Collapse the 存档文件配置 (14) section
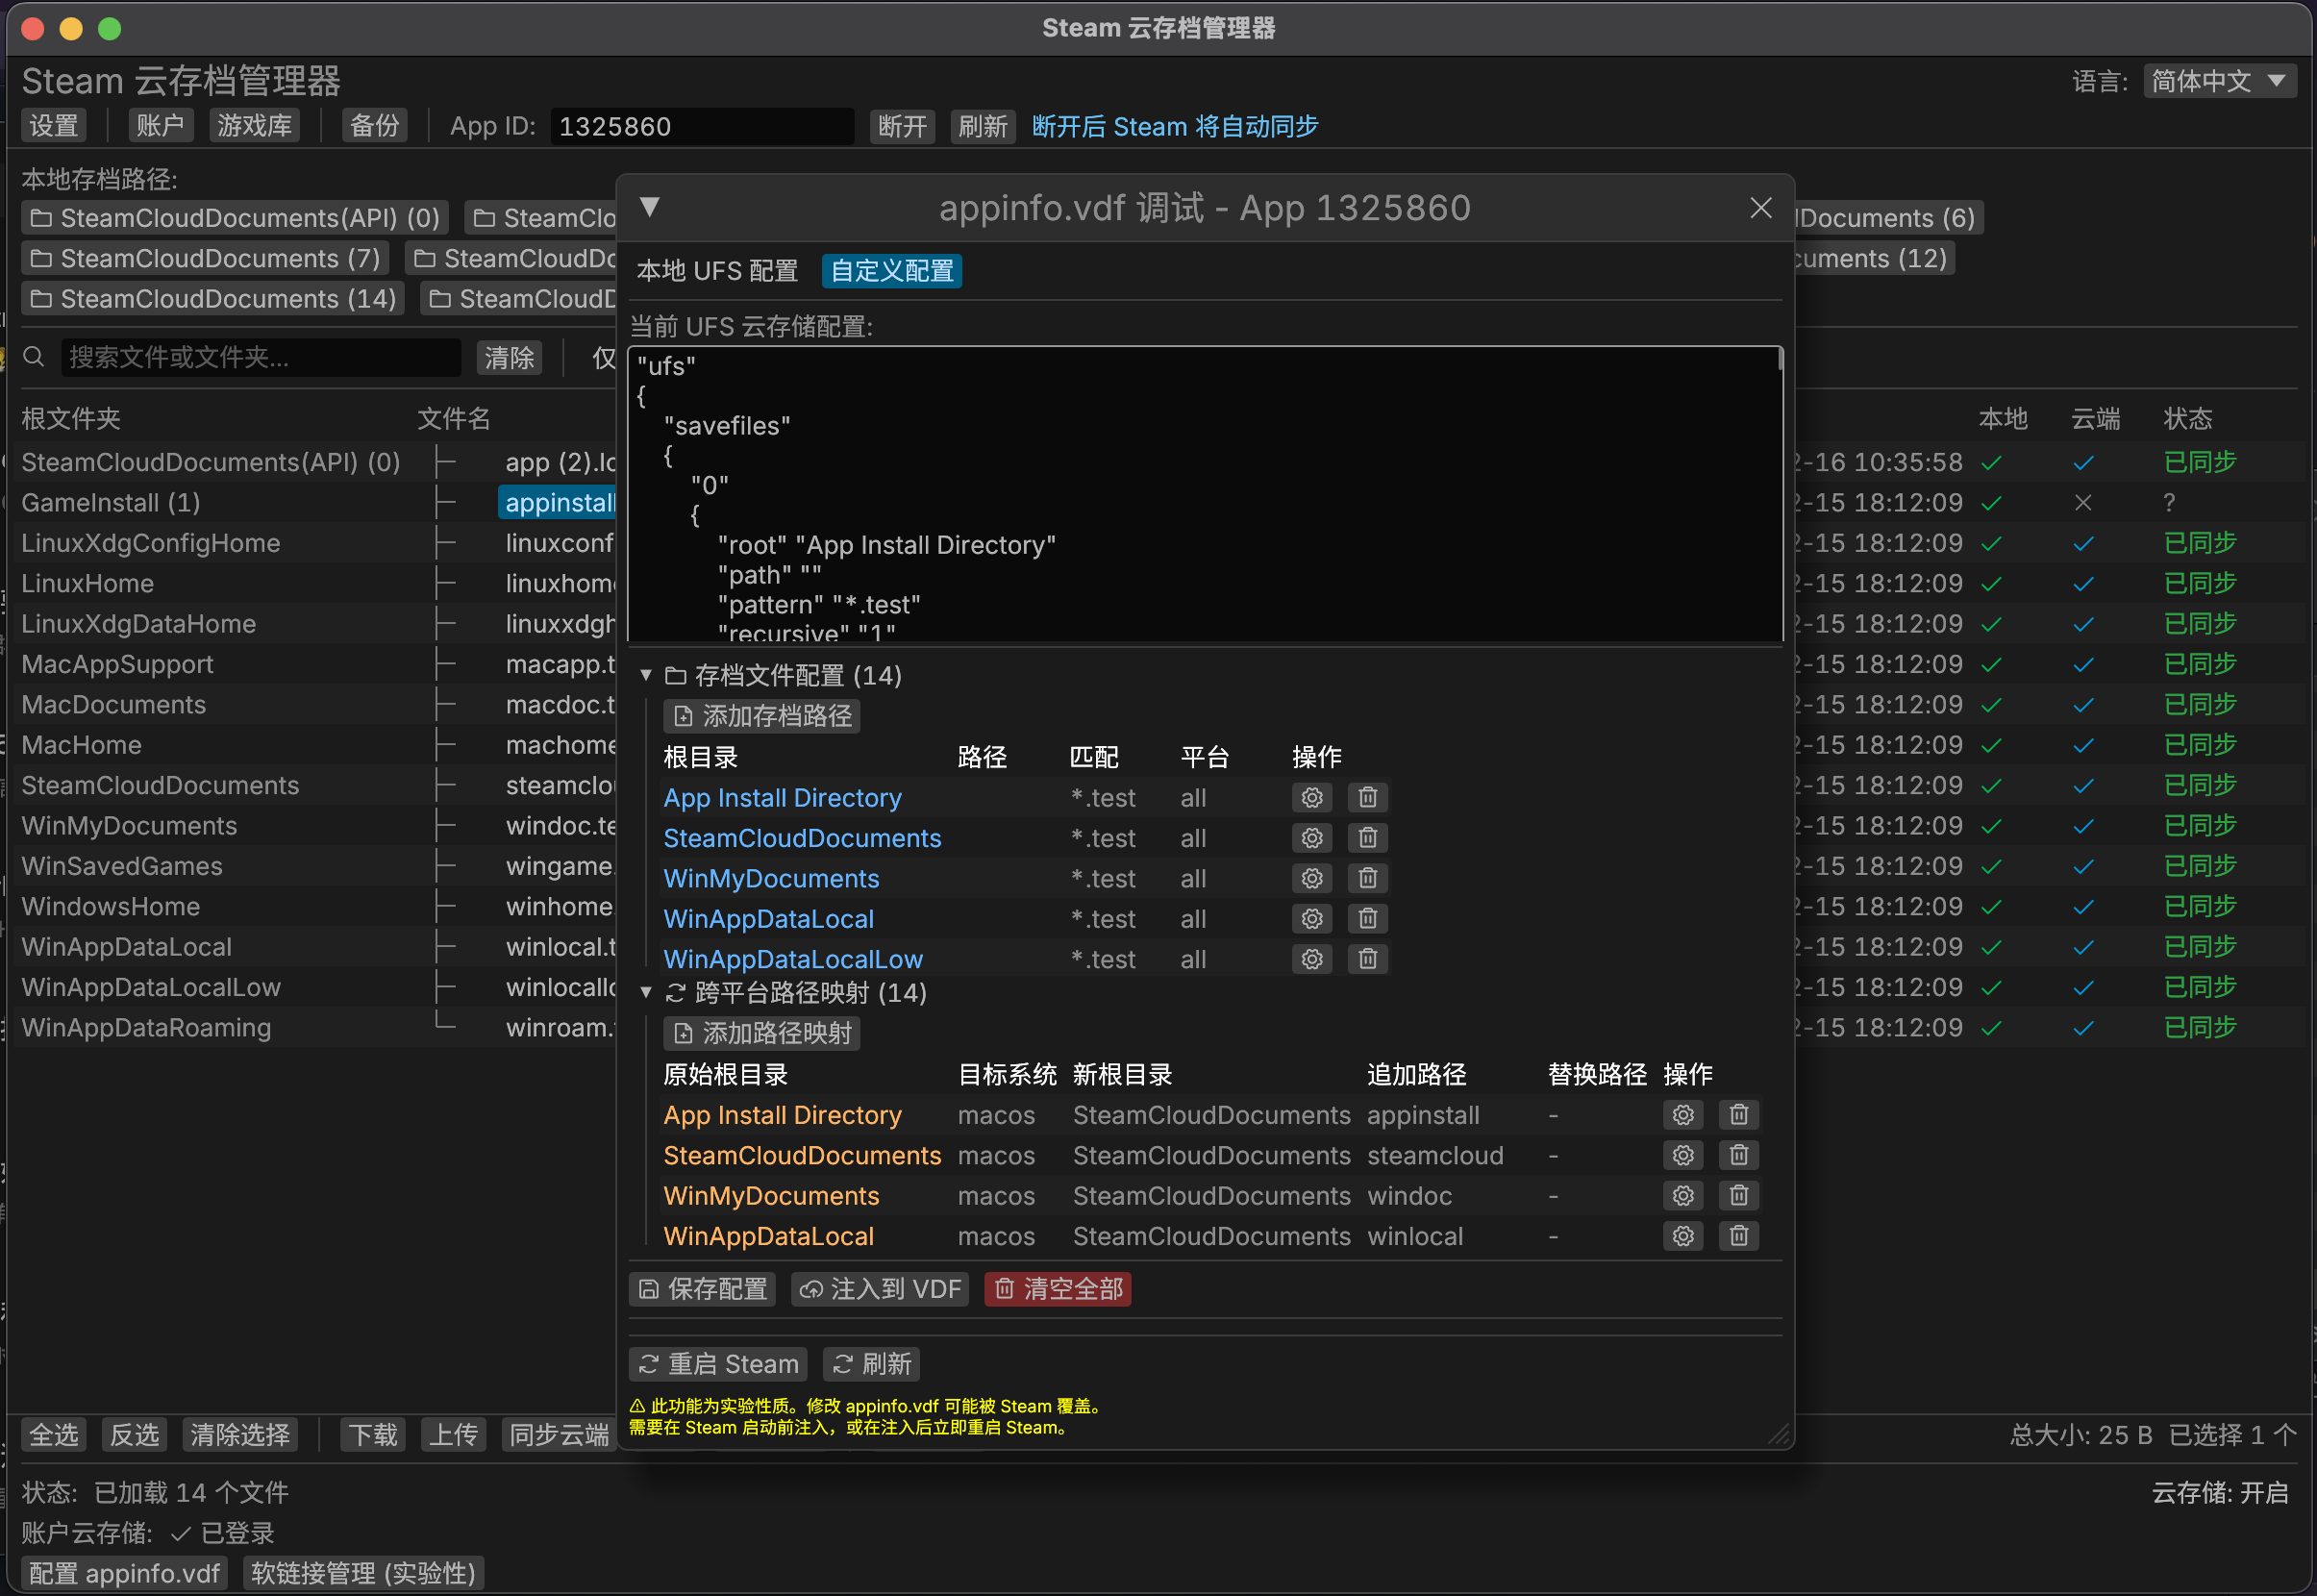Image resolution: width=2317 pixels, height=1596 pixels. pos(646,676)
